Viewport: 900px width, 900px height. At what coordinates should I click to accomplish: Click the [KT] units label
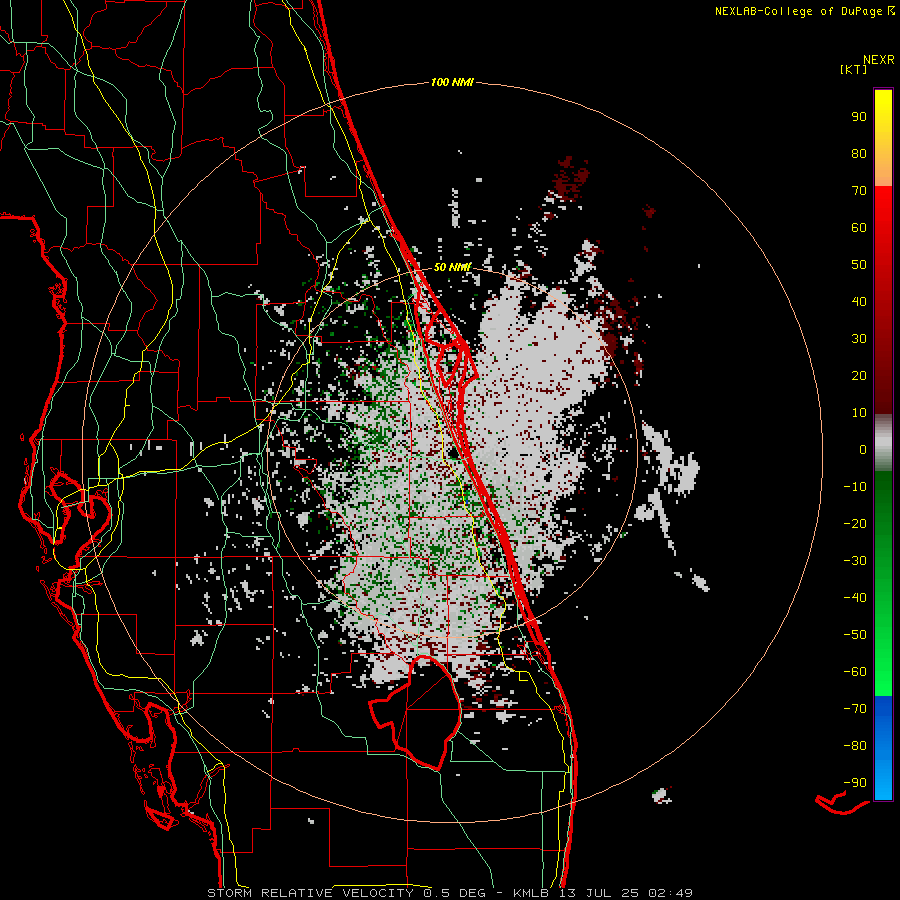pos(854,69)
